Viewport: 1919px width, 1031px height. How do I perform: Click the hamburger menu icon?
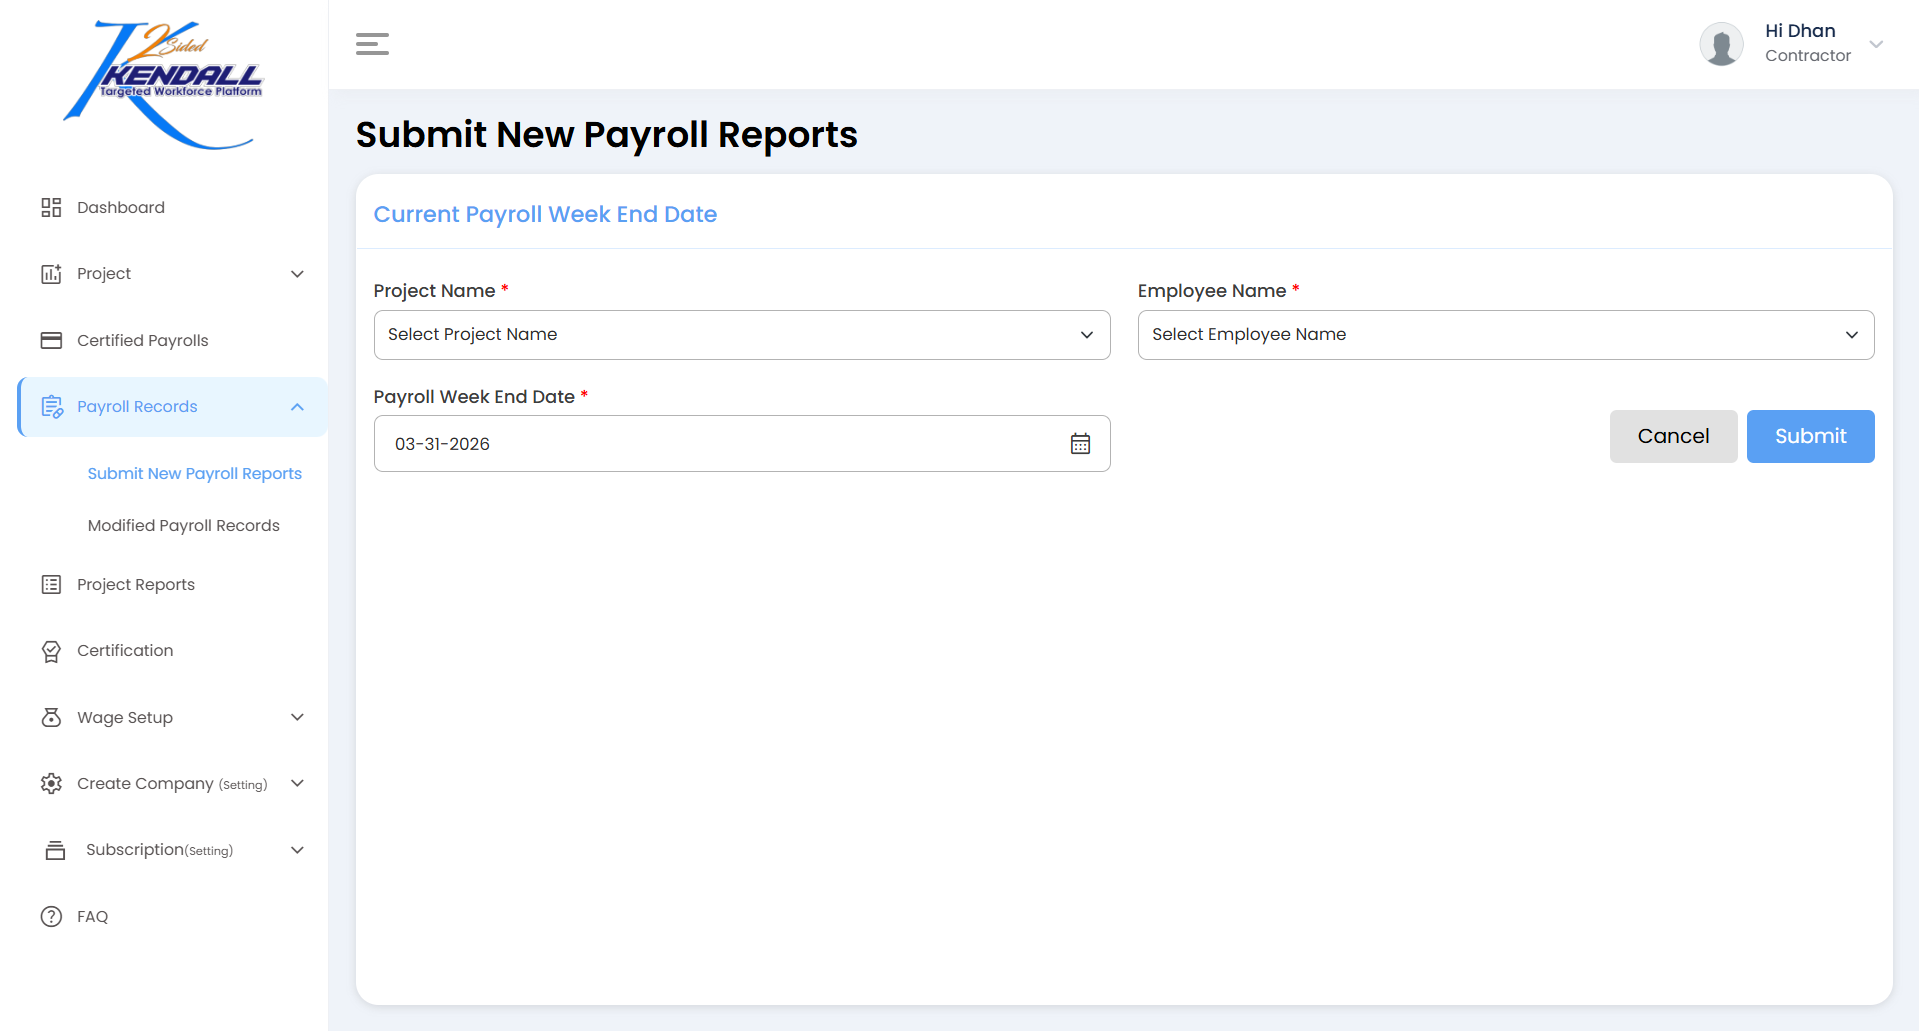pyautogui.click(x=372, y=44)
